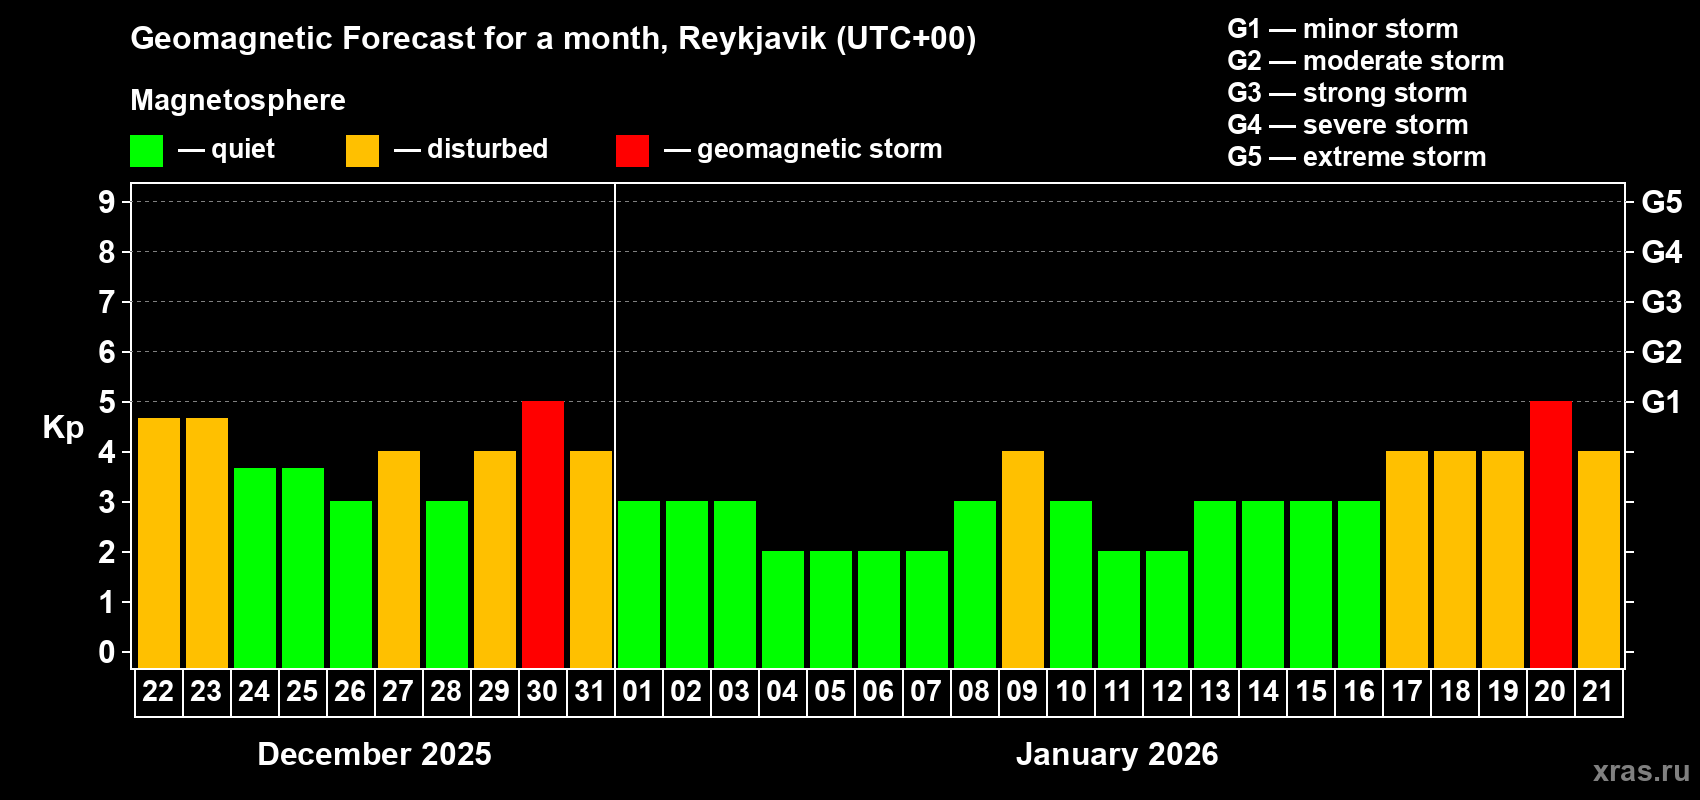Image resolution: width=1700 pixels, height=800 pixels.
Task: Click the 'G2 — moderate storm' legend line
Action: click(1366, 61)
